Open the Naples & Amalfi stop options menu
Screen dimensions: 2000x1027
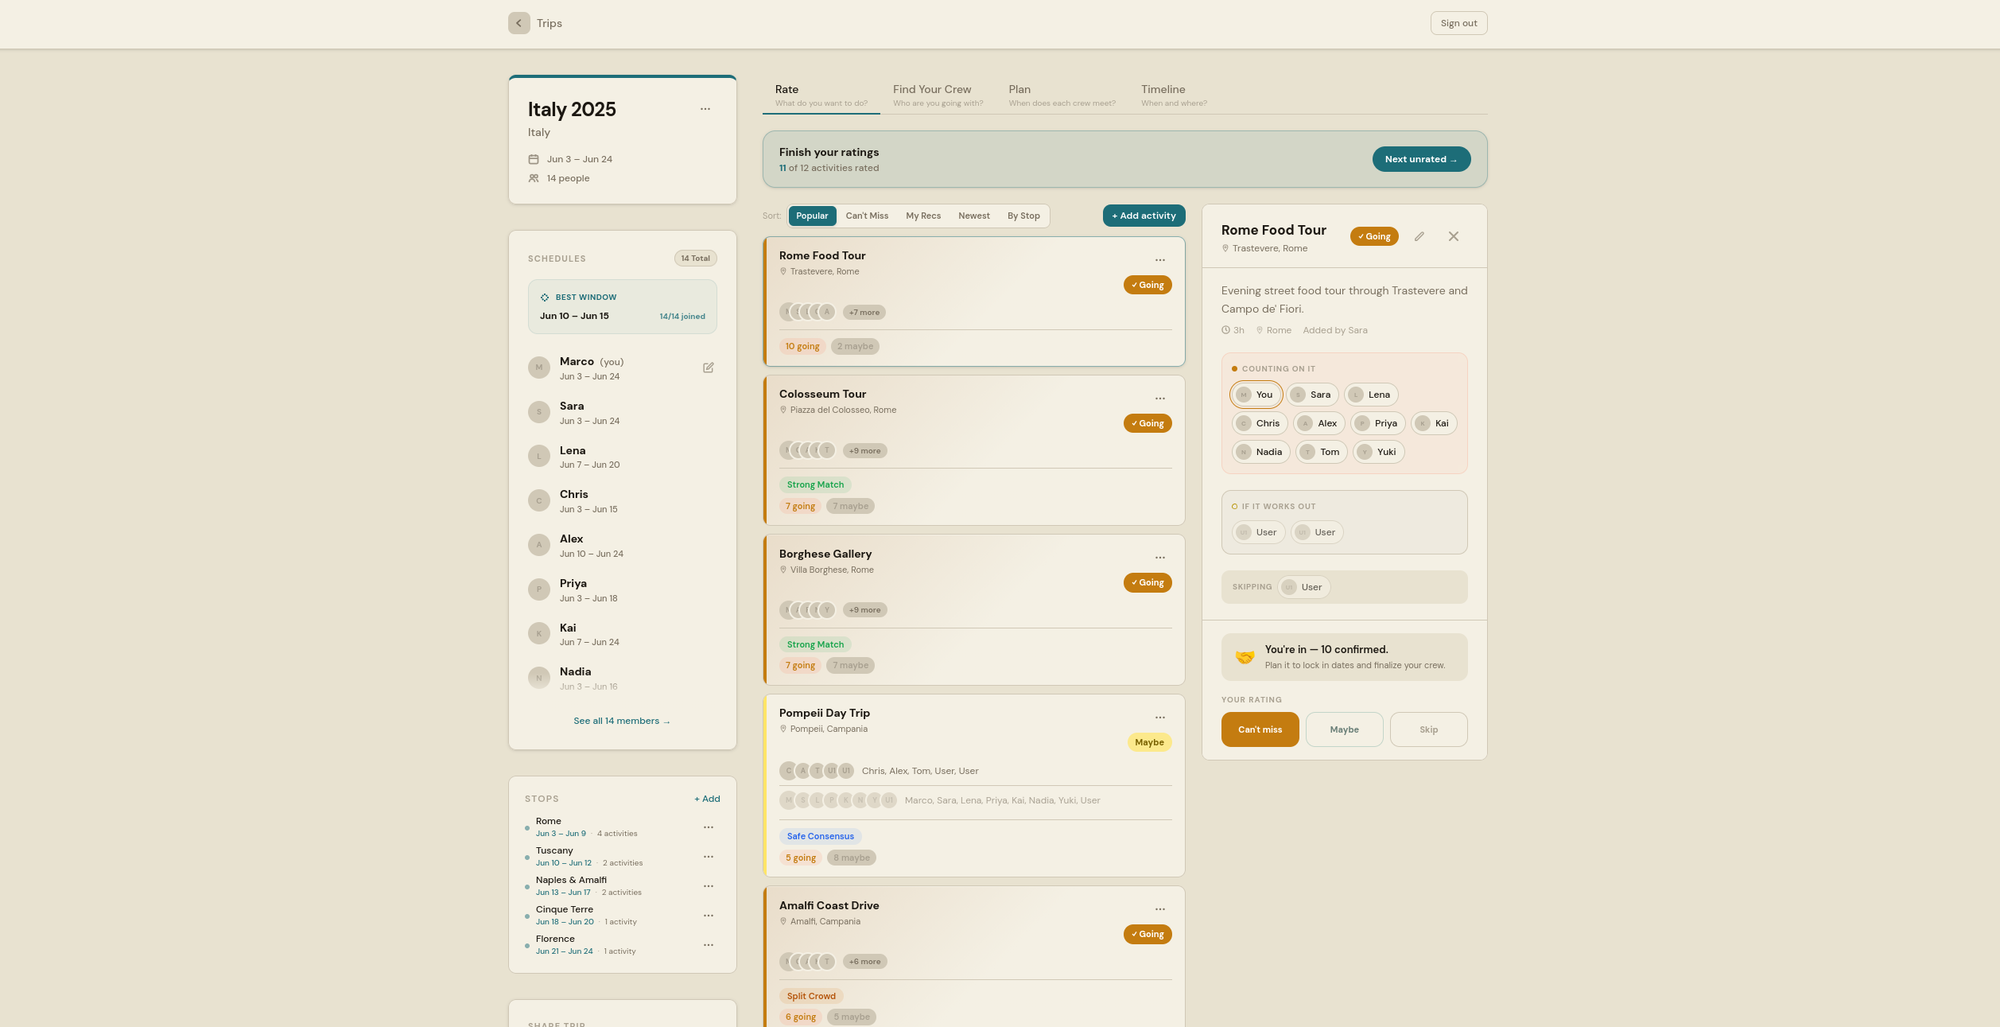pos(708,886)
